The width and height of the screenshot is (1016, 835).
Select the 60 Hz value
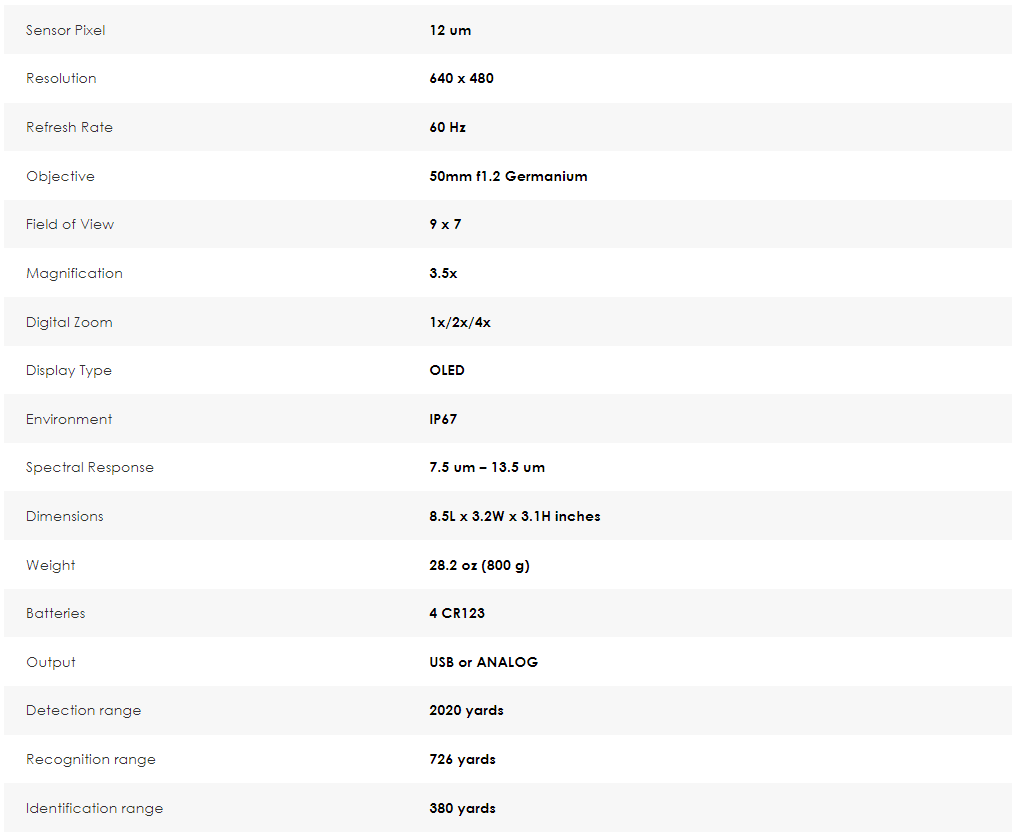click(x=448, y=128)
